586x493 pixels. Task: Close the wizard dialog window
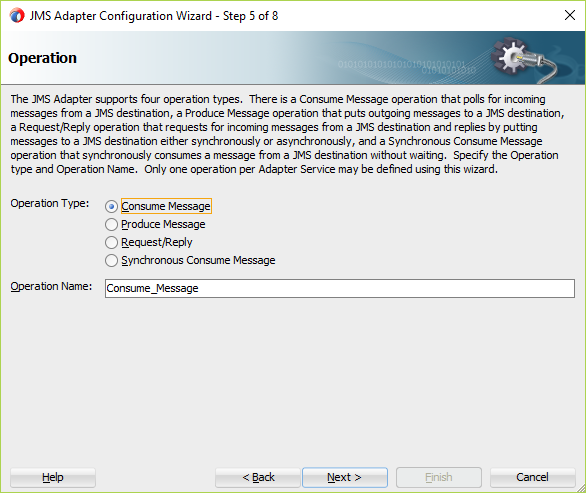570,15
